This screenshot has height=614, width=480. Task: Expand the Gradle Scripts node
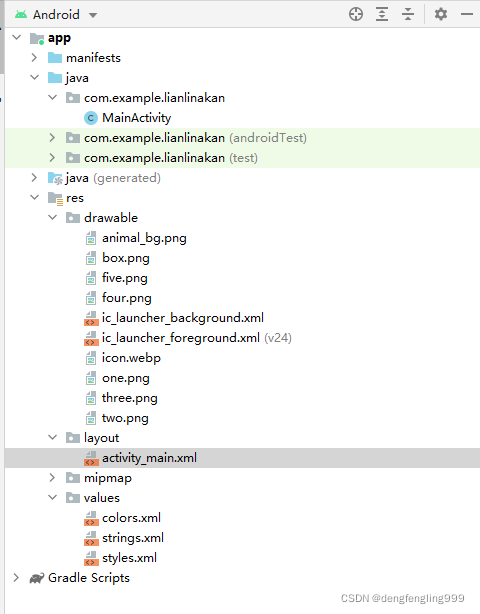pos(16,578)
